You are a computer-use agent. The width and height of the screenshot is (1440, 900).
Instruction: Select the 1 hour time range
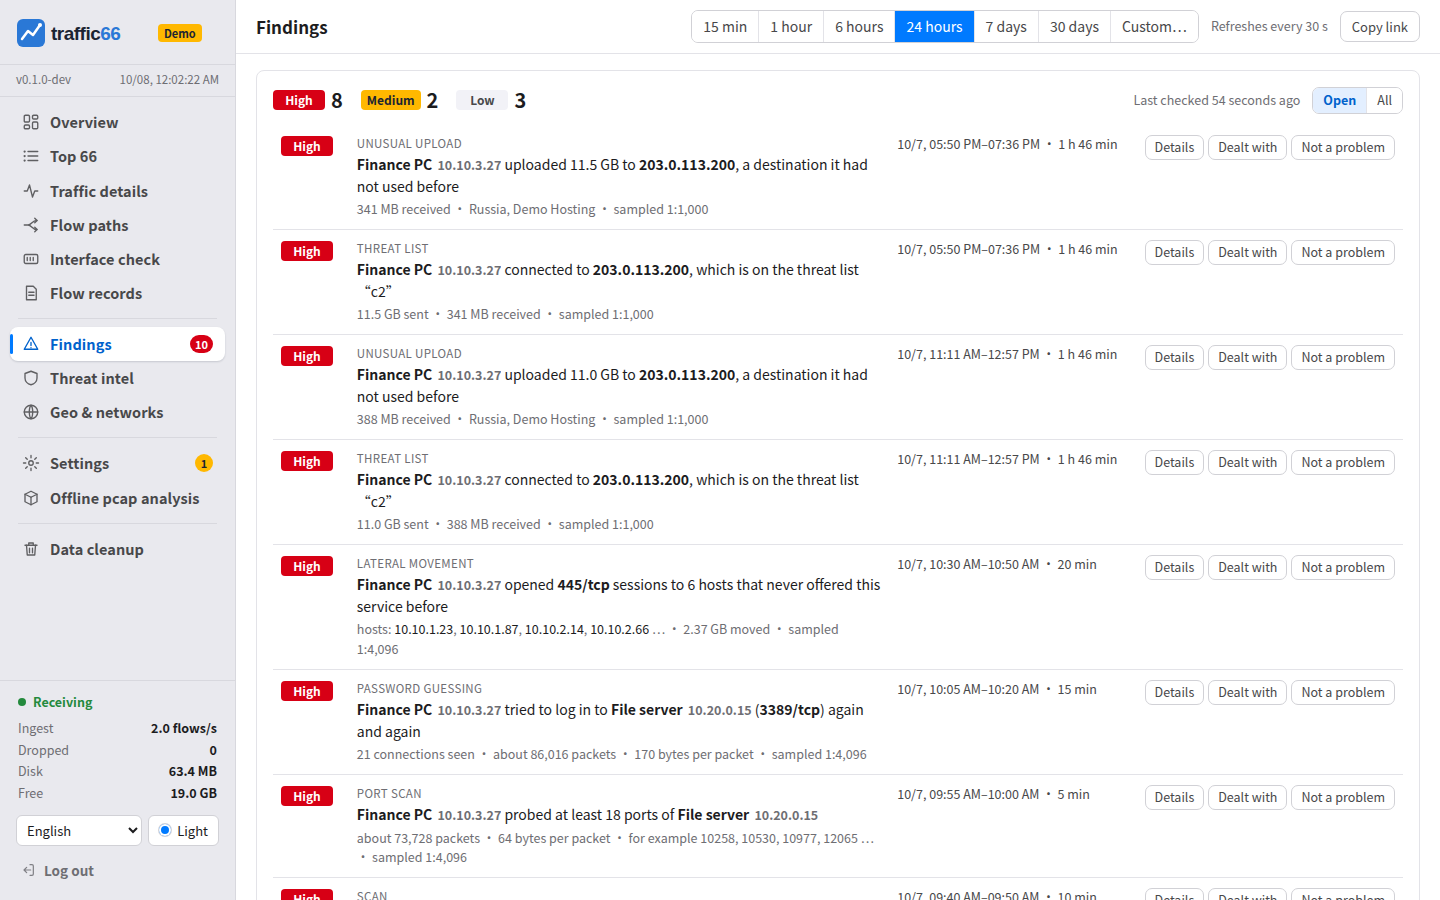tap(791, 27)
